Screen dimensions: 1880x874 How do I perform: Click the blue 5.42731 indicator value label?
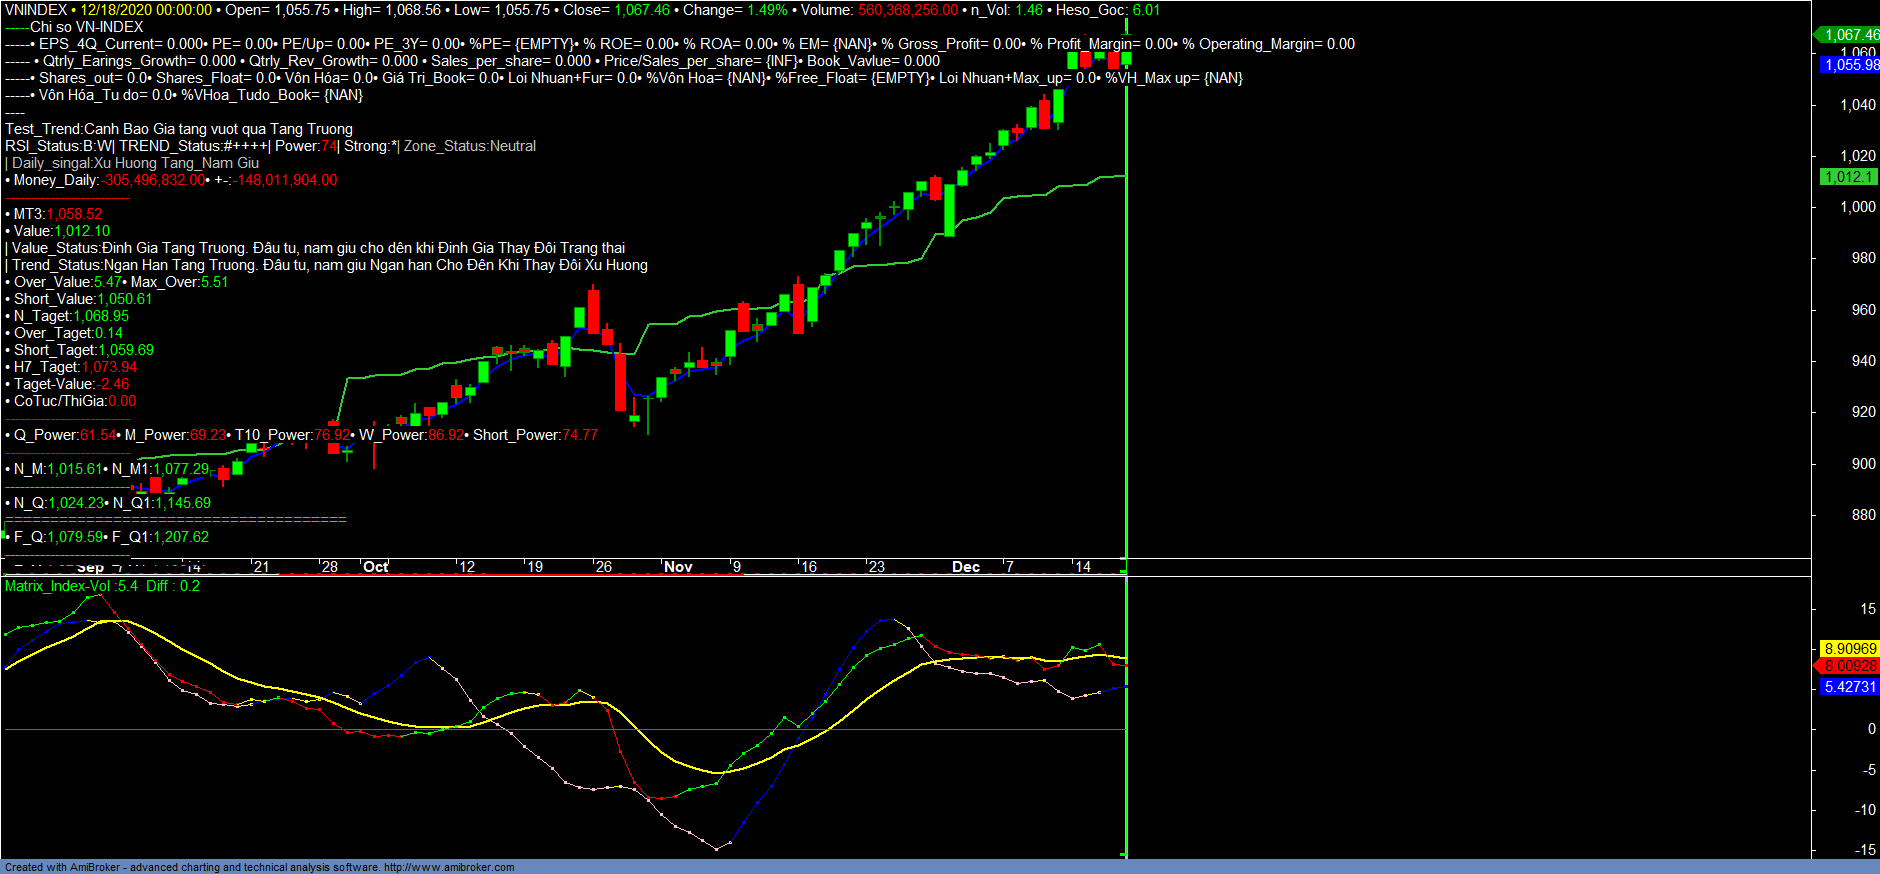(x=1849, y=687)
